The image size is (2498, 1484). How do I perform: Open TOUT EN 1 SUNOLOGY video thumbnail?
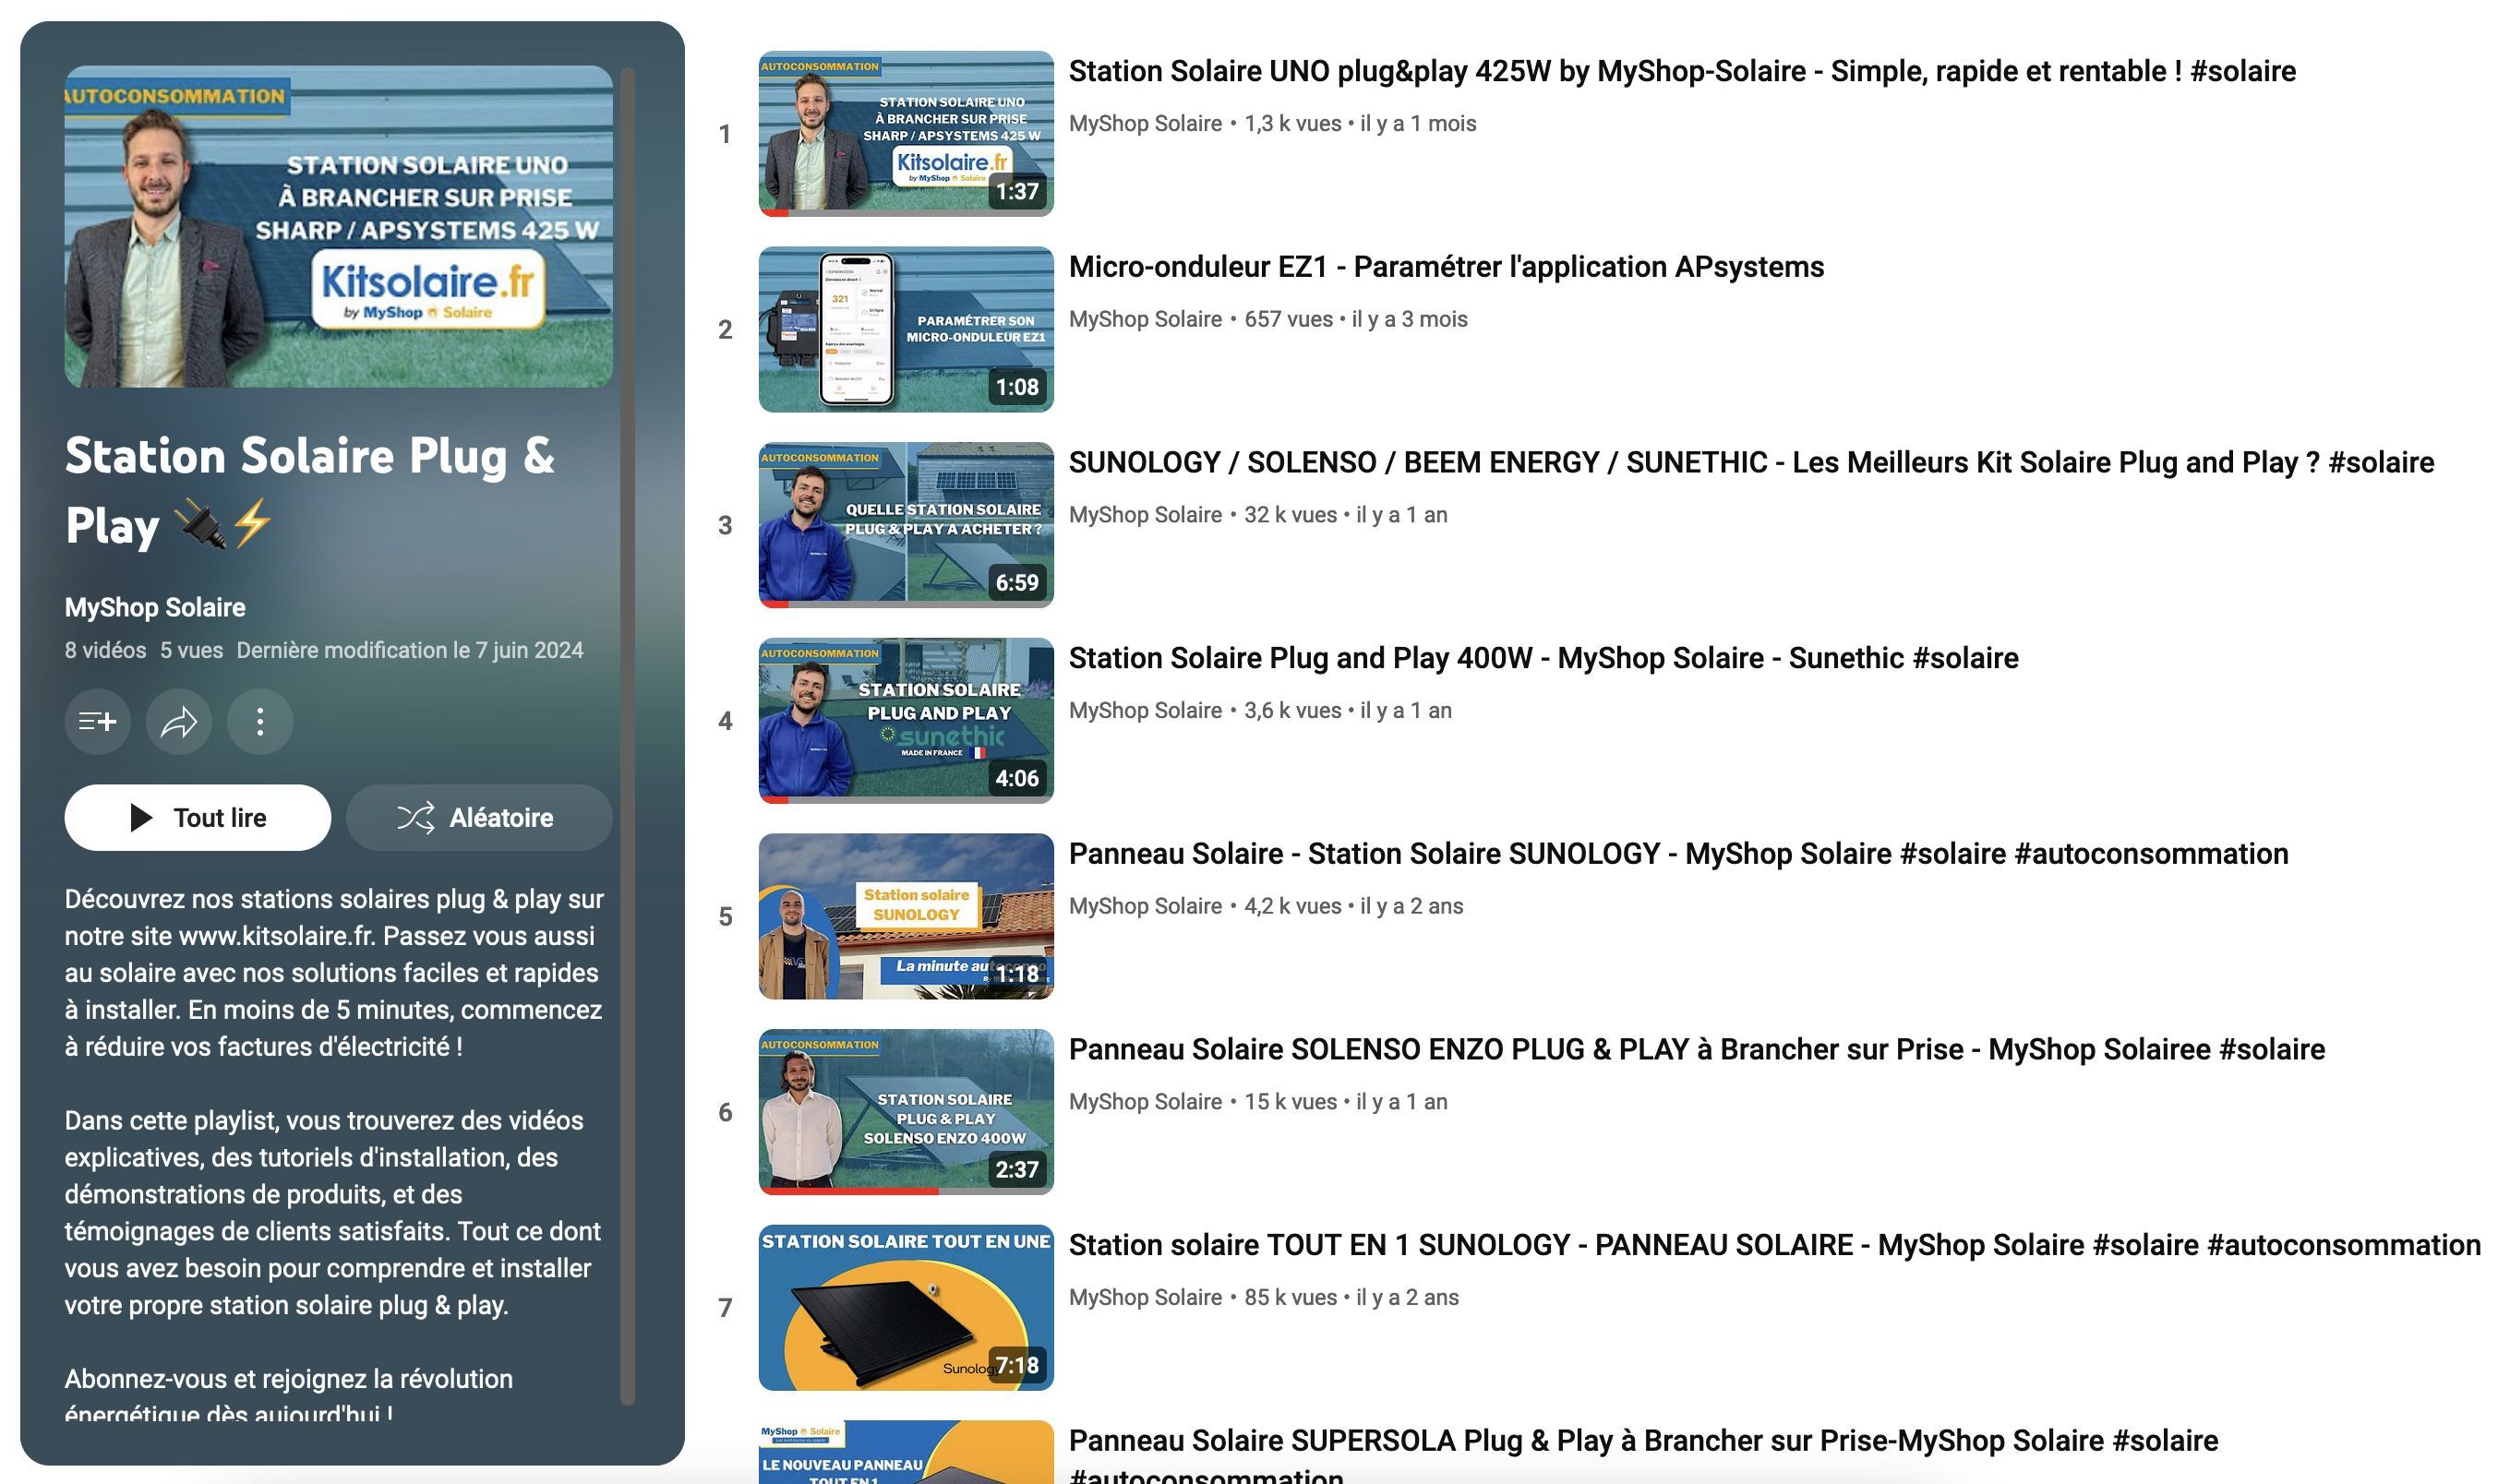pyautogui.click(x=905, y=1307)
